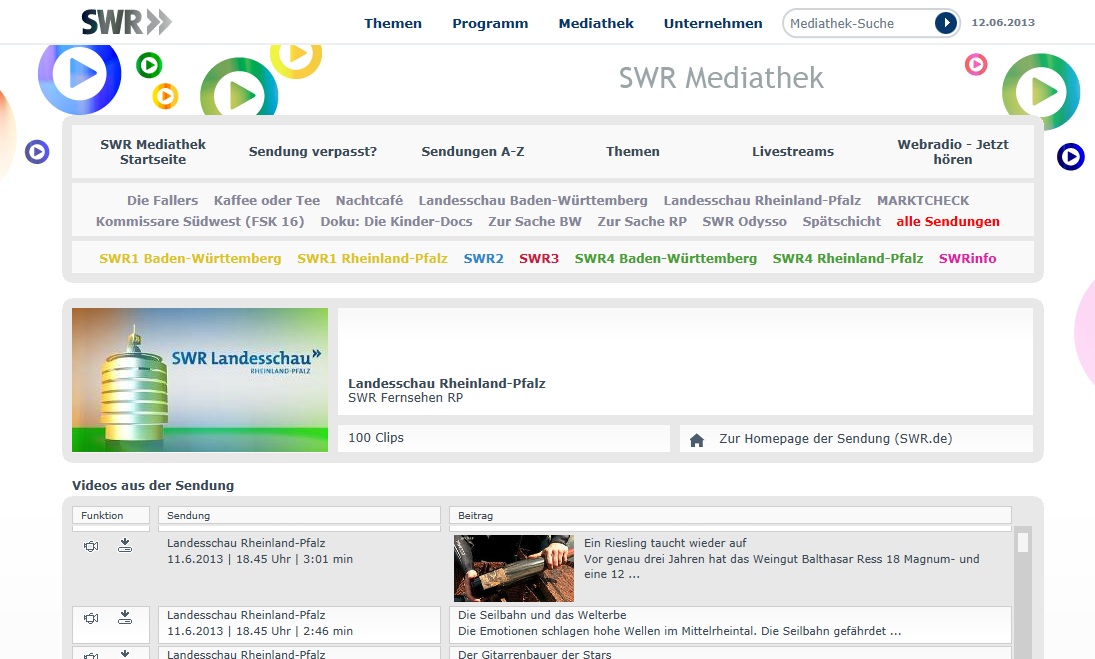1095x659 pixels.
Task: Click the Riesling bottle video thumbnail
Action: coord(514,568)
